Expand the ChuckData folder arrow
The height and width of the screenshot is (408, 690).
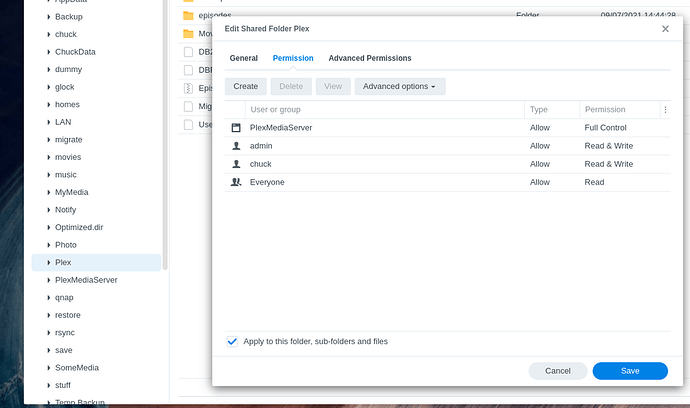pos(48,52)
